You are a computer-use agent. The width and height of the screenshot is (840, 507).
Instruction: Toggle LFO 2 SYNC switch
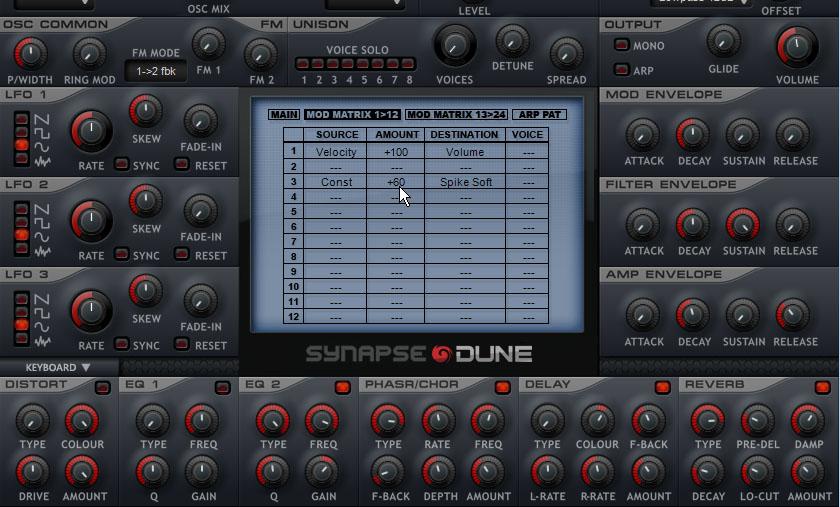[x=122, y=254]
